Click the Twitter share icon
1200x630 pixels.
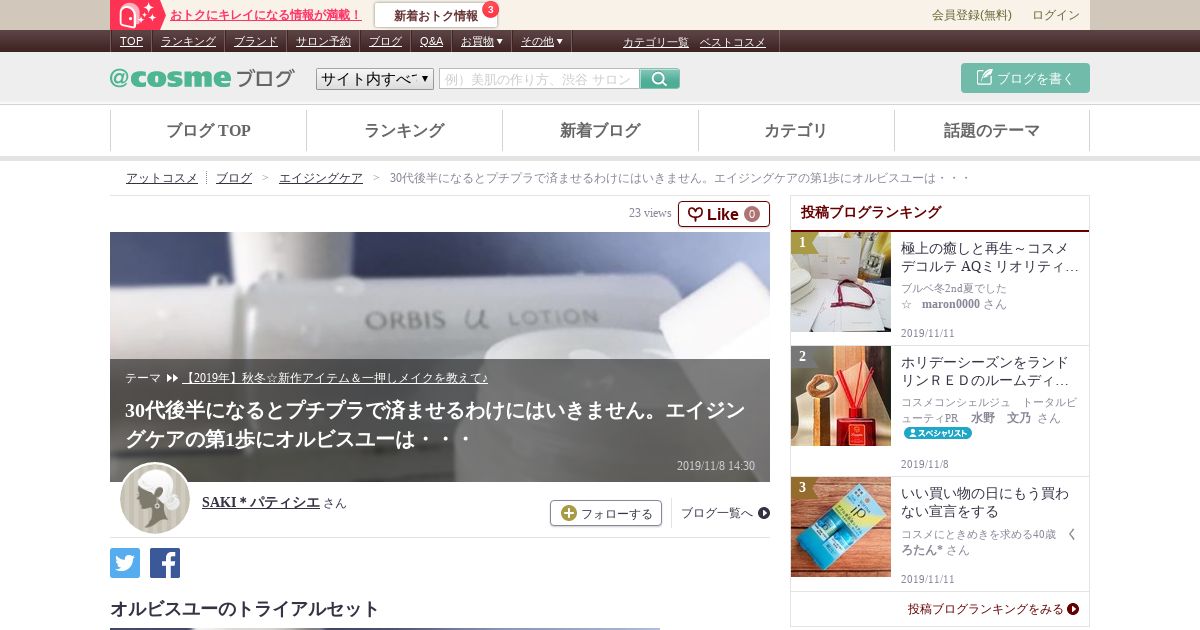tap(125, 563)
